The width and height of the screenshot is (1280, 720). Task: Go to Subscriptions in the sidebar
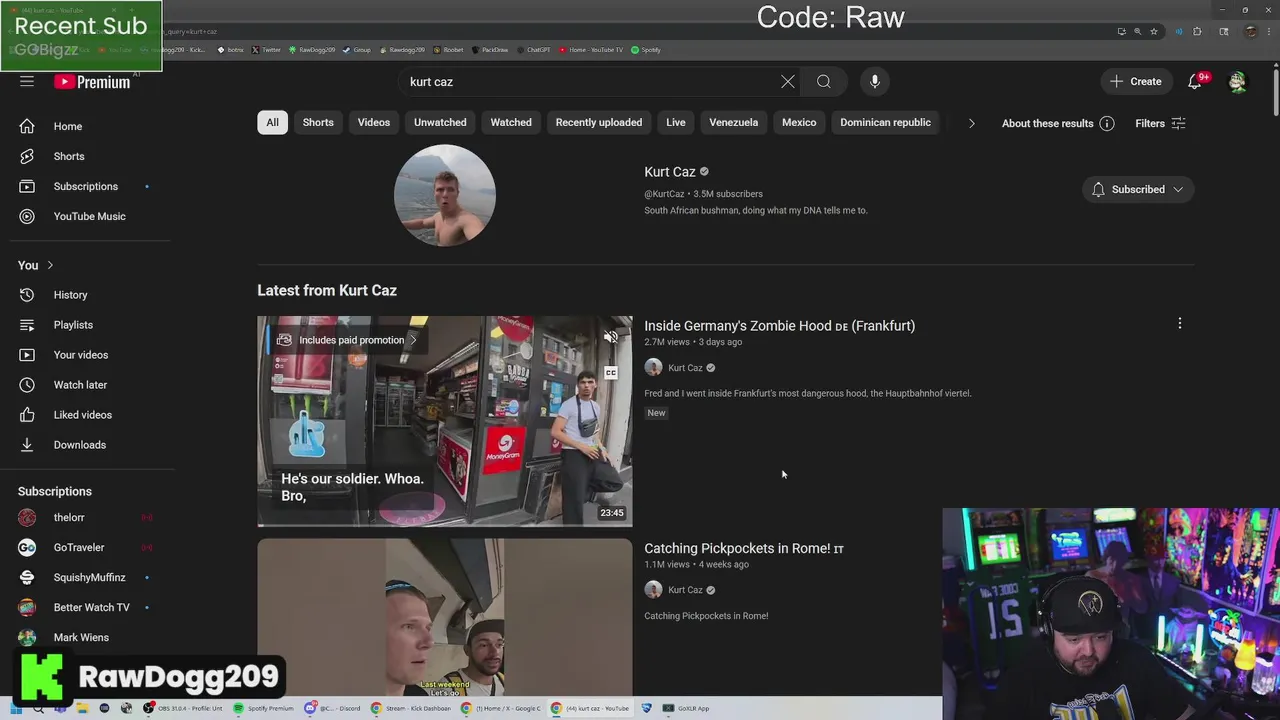point(87,186)
